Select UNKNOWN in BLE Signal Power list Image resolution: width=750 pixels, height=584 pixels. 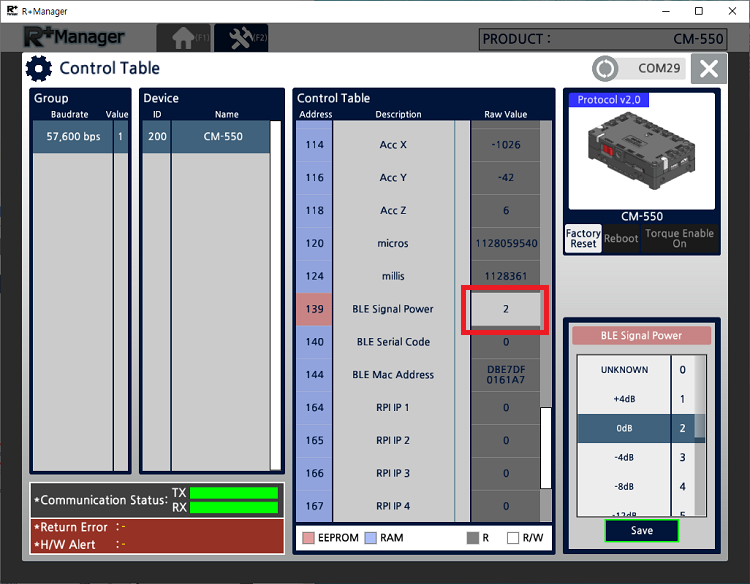click(624, 370)
